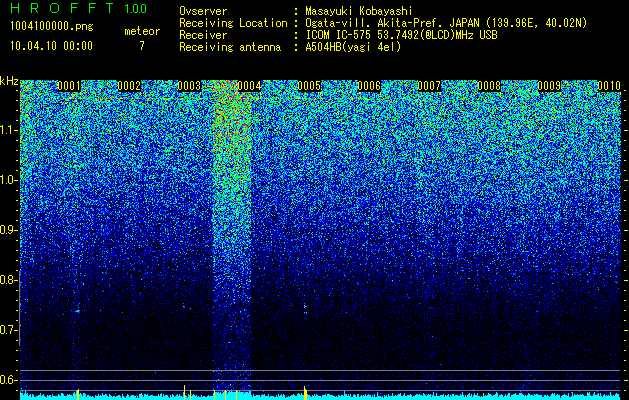Image resolution: width=629 pixels, height=400 pixels.
Task: Click the Receiving Location label
Action: pyautogui.click(x=233, y=23)
